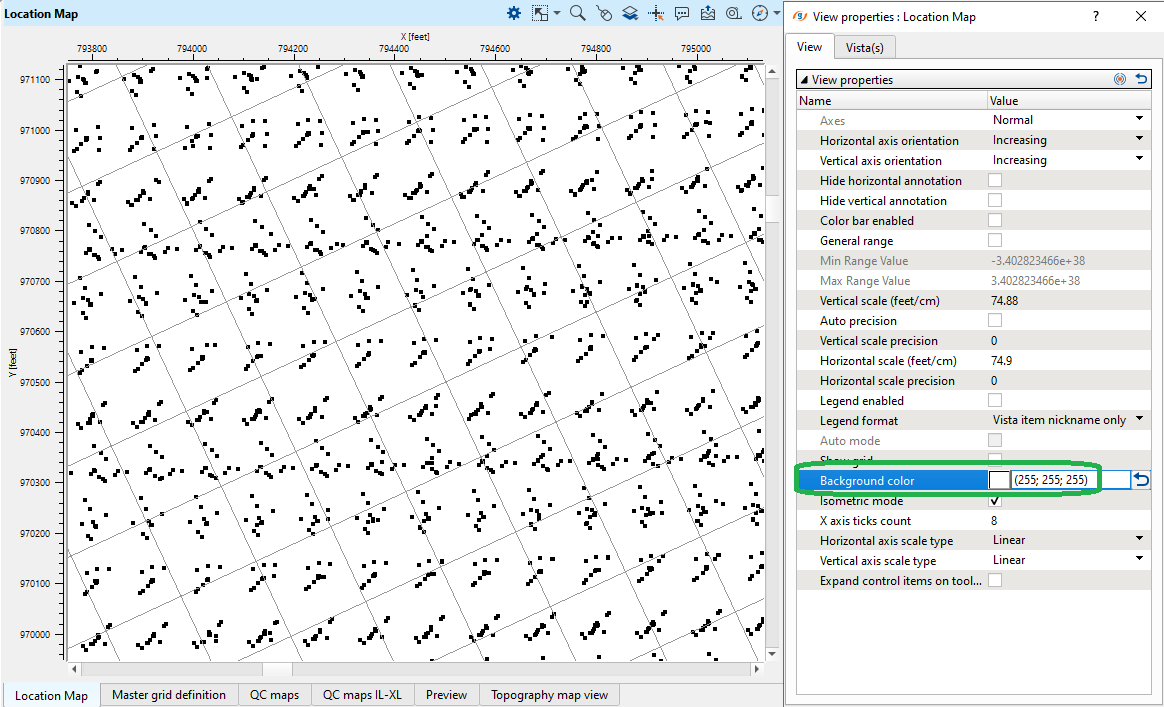Collapse the View properties section
Screen dimensions: 1164x707
(803, 80)
